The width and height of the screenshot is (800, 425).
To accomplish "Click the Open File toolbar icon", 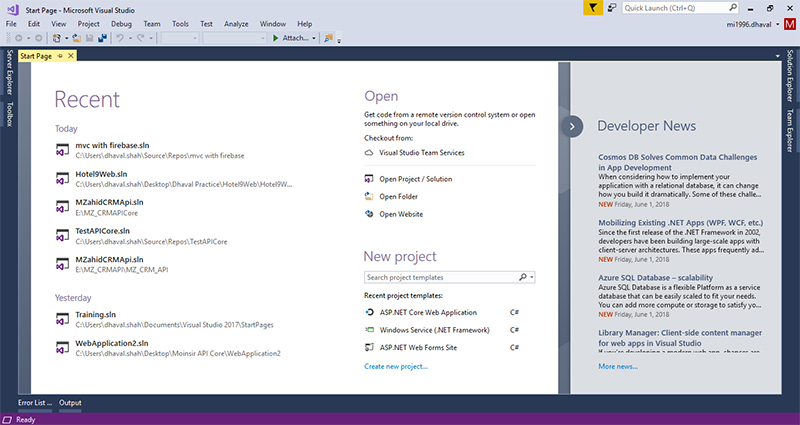I will [x=76, y=38].
